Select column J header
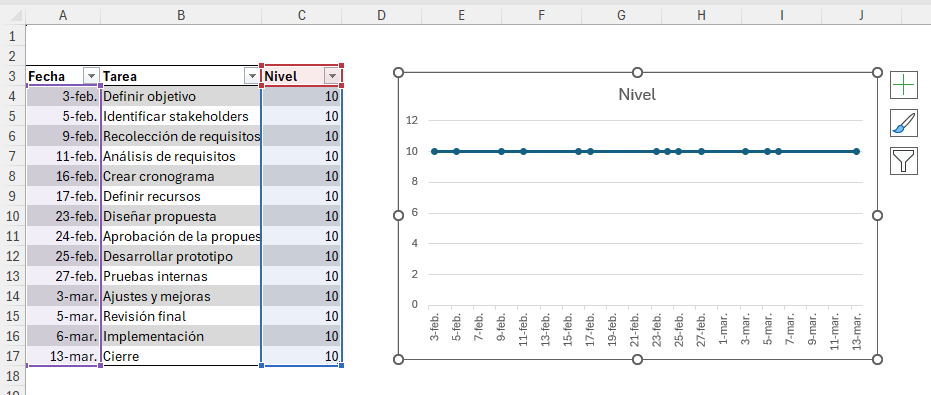Screen dimensions: 931x395 tap(861, 15)
